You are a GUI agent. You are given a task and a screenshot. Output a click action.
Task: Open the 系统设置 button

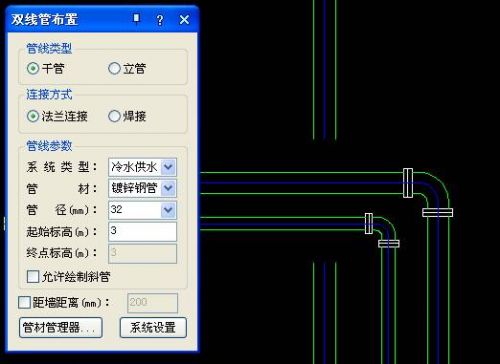click(x=153, y=328)
